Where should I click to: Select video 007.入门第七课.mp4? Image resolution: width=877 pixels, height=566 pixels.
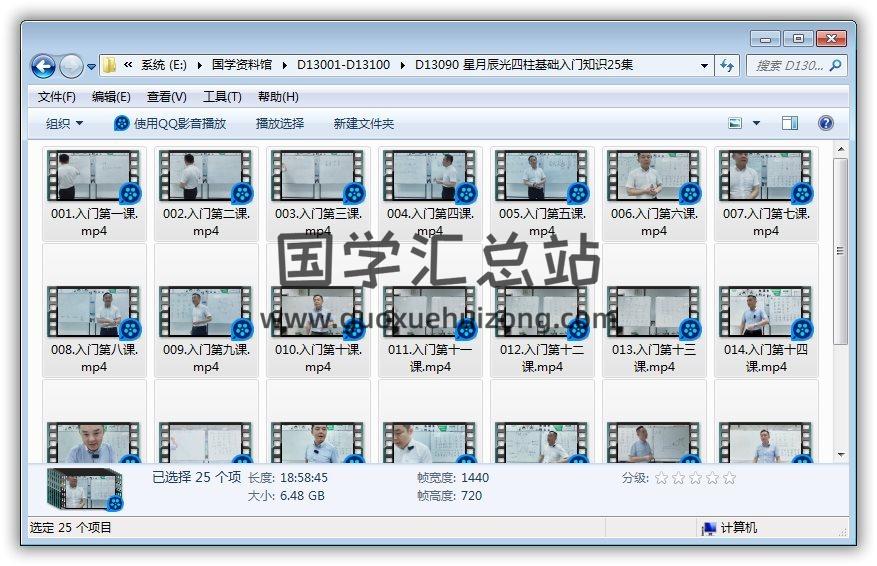pyautogui.click(x=766, y=194)
